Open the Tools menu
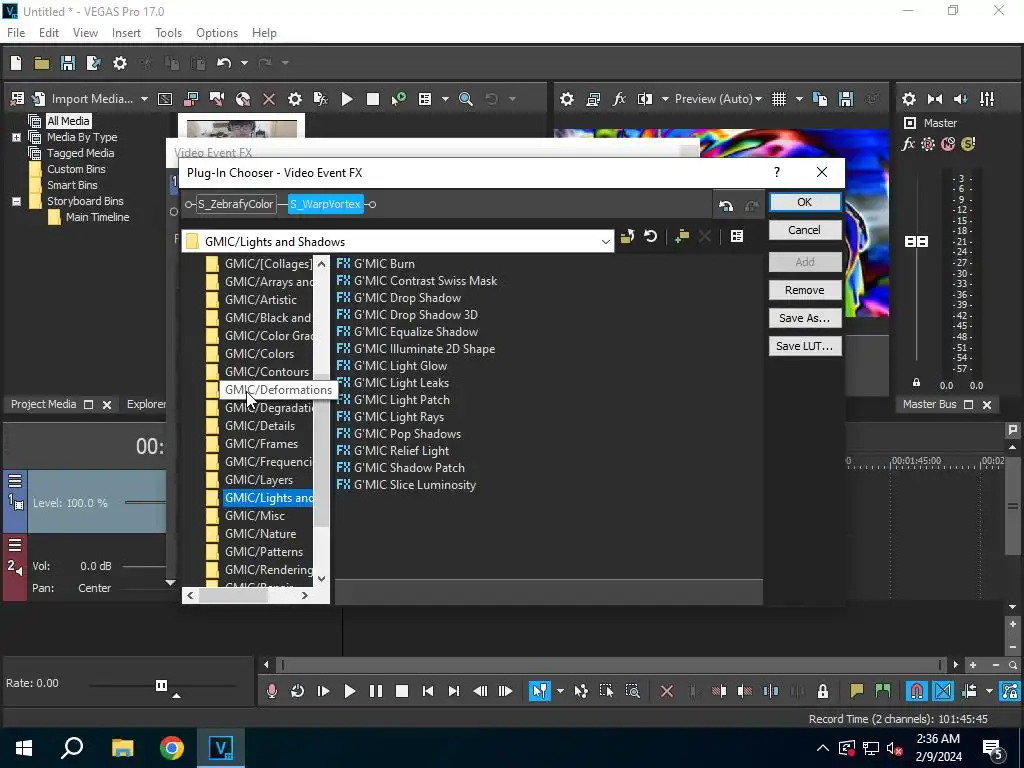The image size is (1024, 768). [x=168, y=33]
